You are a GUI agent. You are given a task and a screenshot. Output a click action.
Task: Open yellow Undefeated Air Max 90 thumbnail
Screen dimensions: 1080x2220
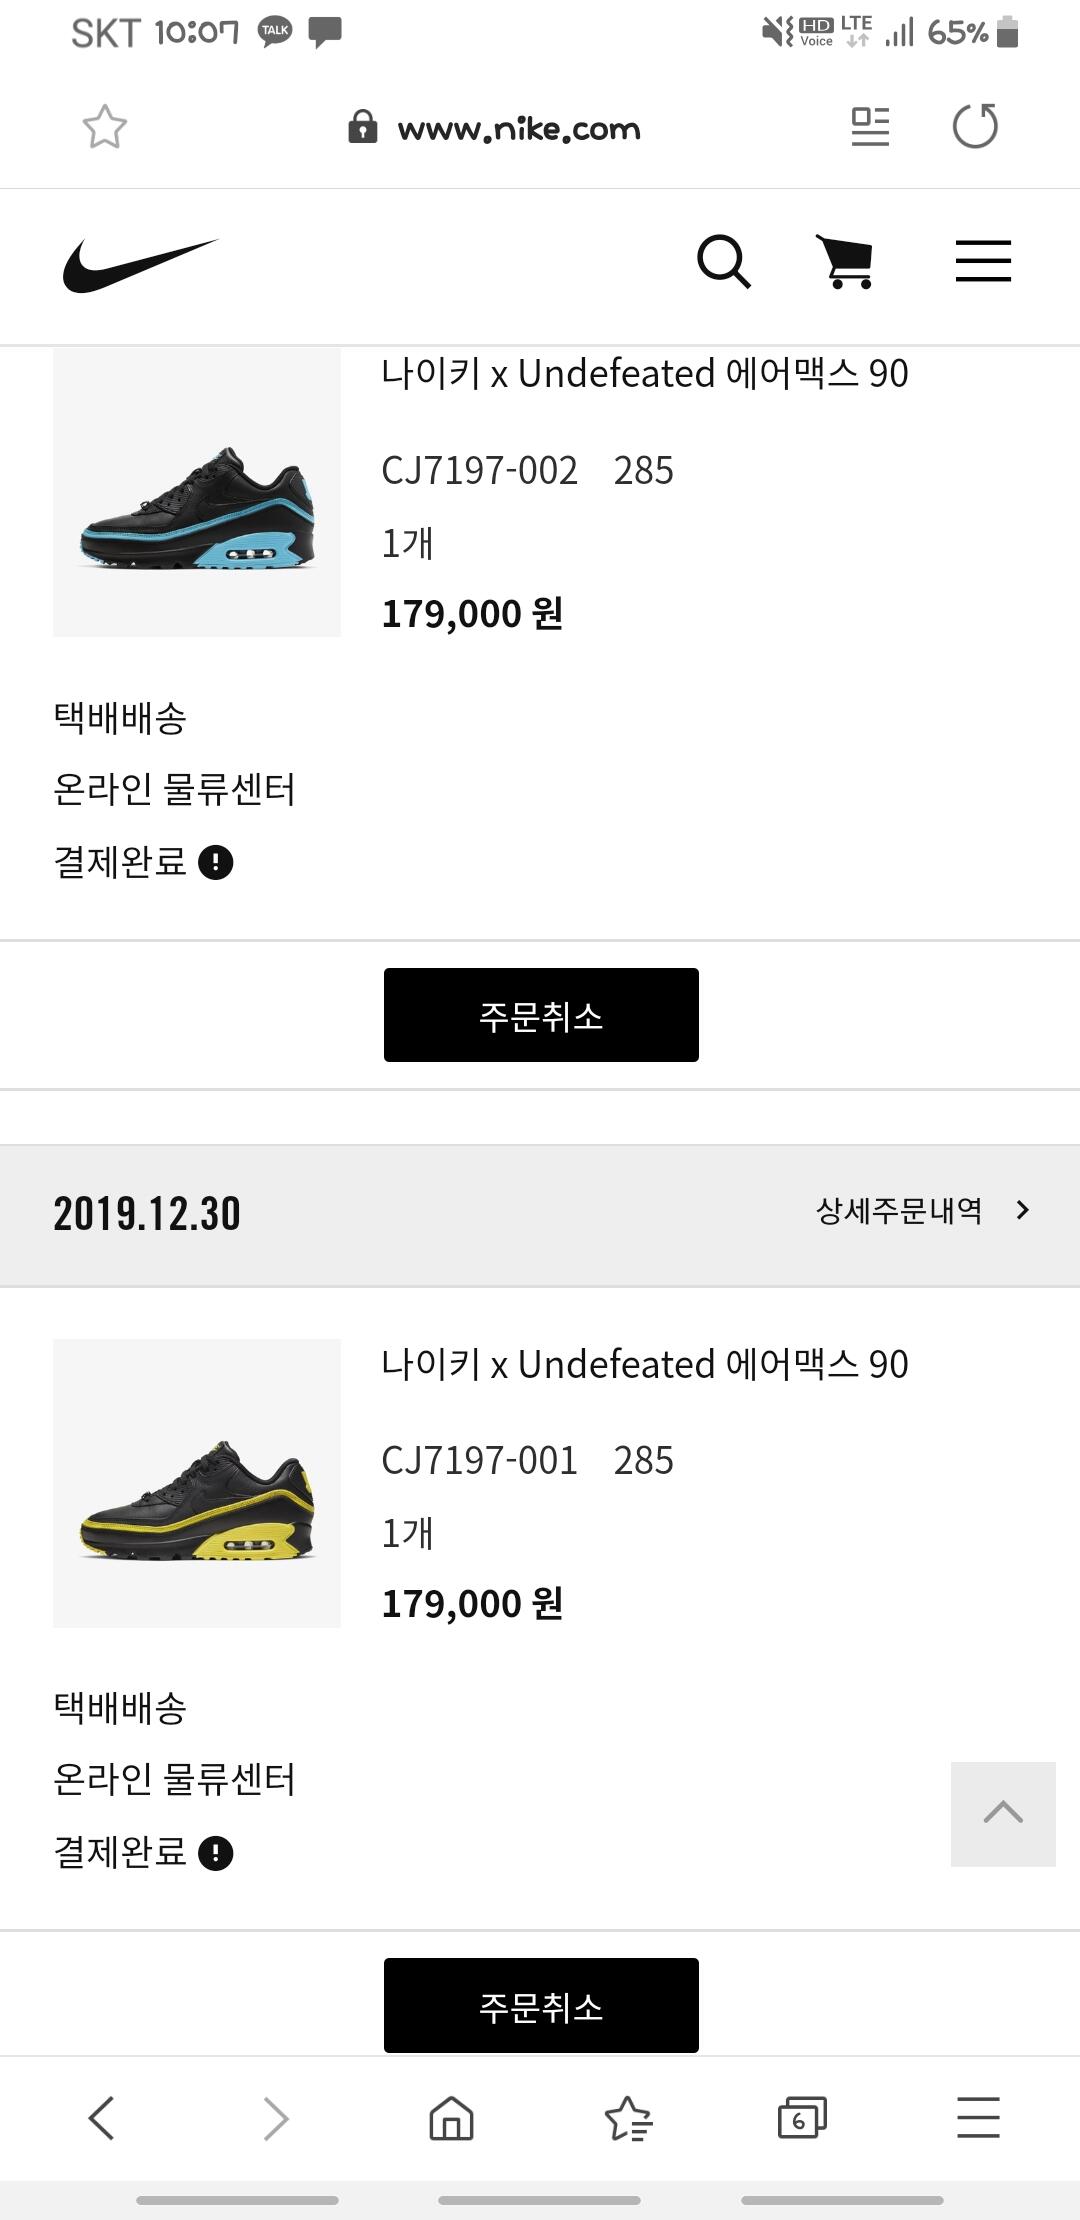(x=197, y=1483)
